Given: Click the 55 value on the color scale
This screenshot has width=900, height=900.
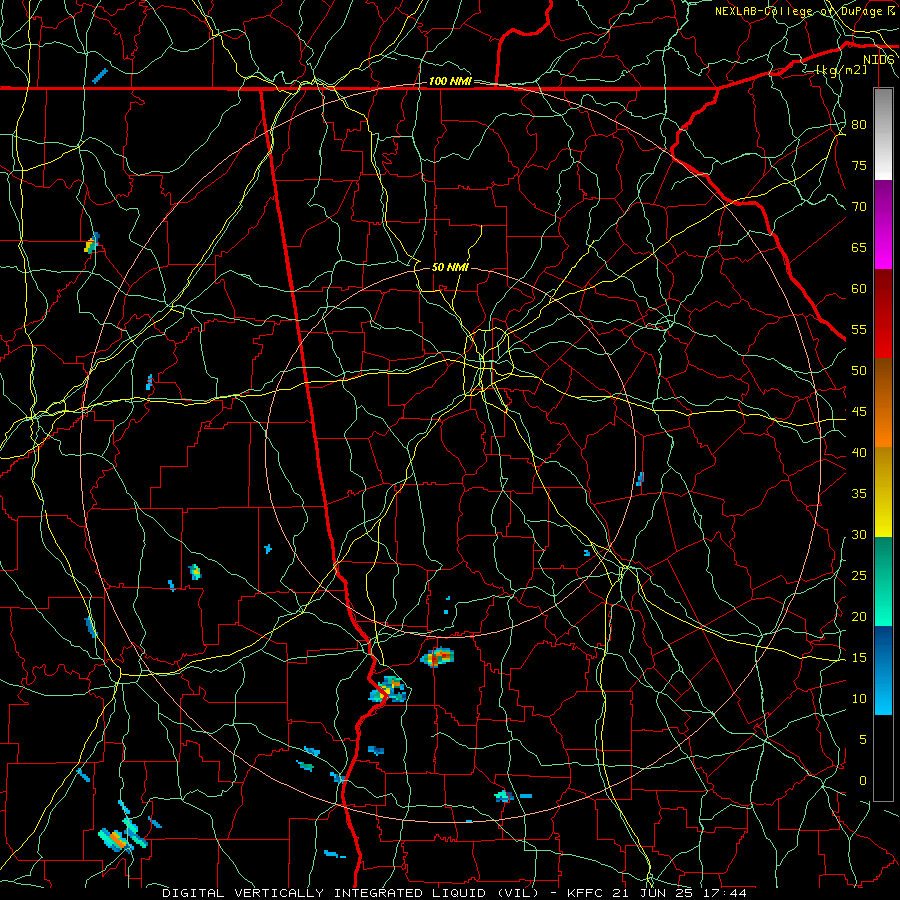Looking at the screenshot, I should [859, 330].
